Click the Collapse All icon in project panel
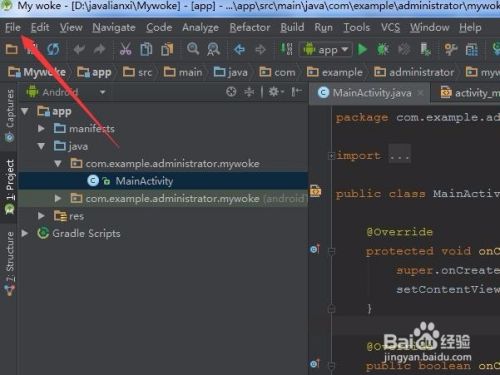 pos(249,92)
